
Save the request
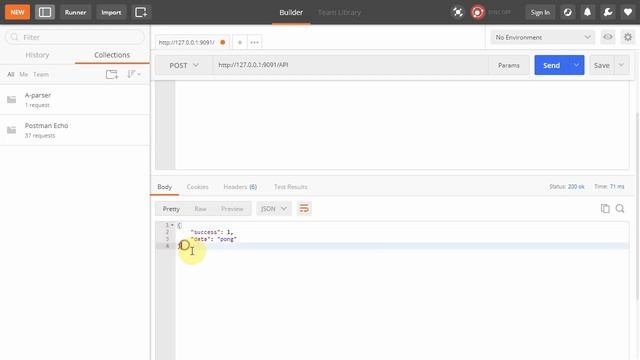[601, 65]
